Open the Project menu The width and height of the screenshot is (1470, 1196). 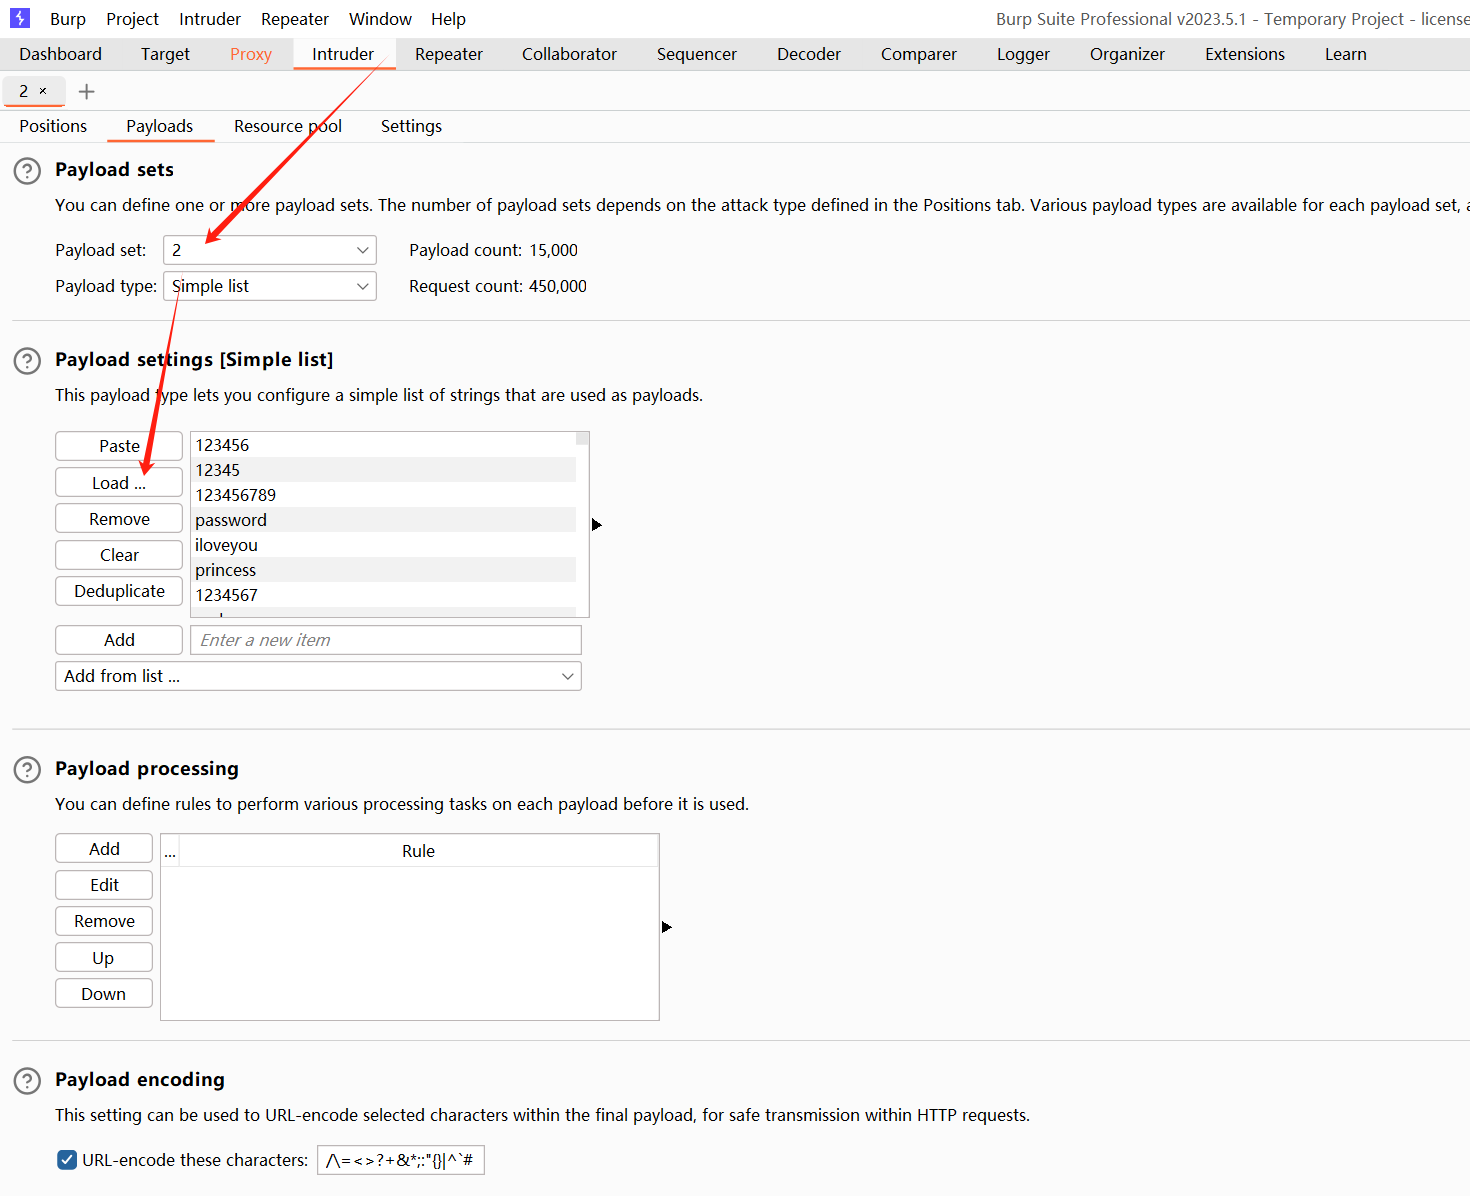pos(132,19)
